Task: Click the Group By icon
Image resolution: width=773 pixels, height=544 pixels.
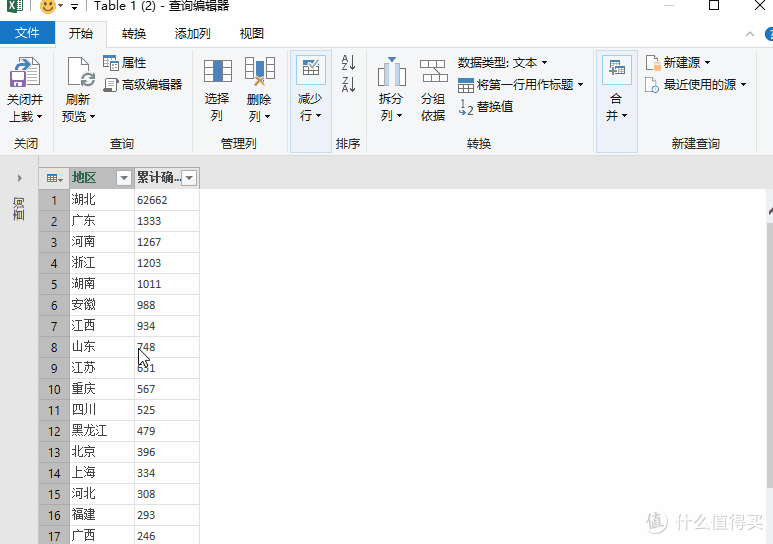Action: click(433, 73)
